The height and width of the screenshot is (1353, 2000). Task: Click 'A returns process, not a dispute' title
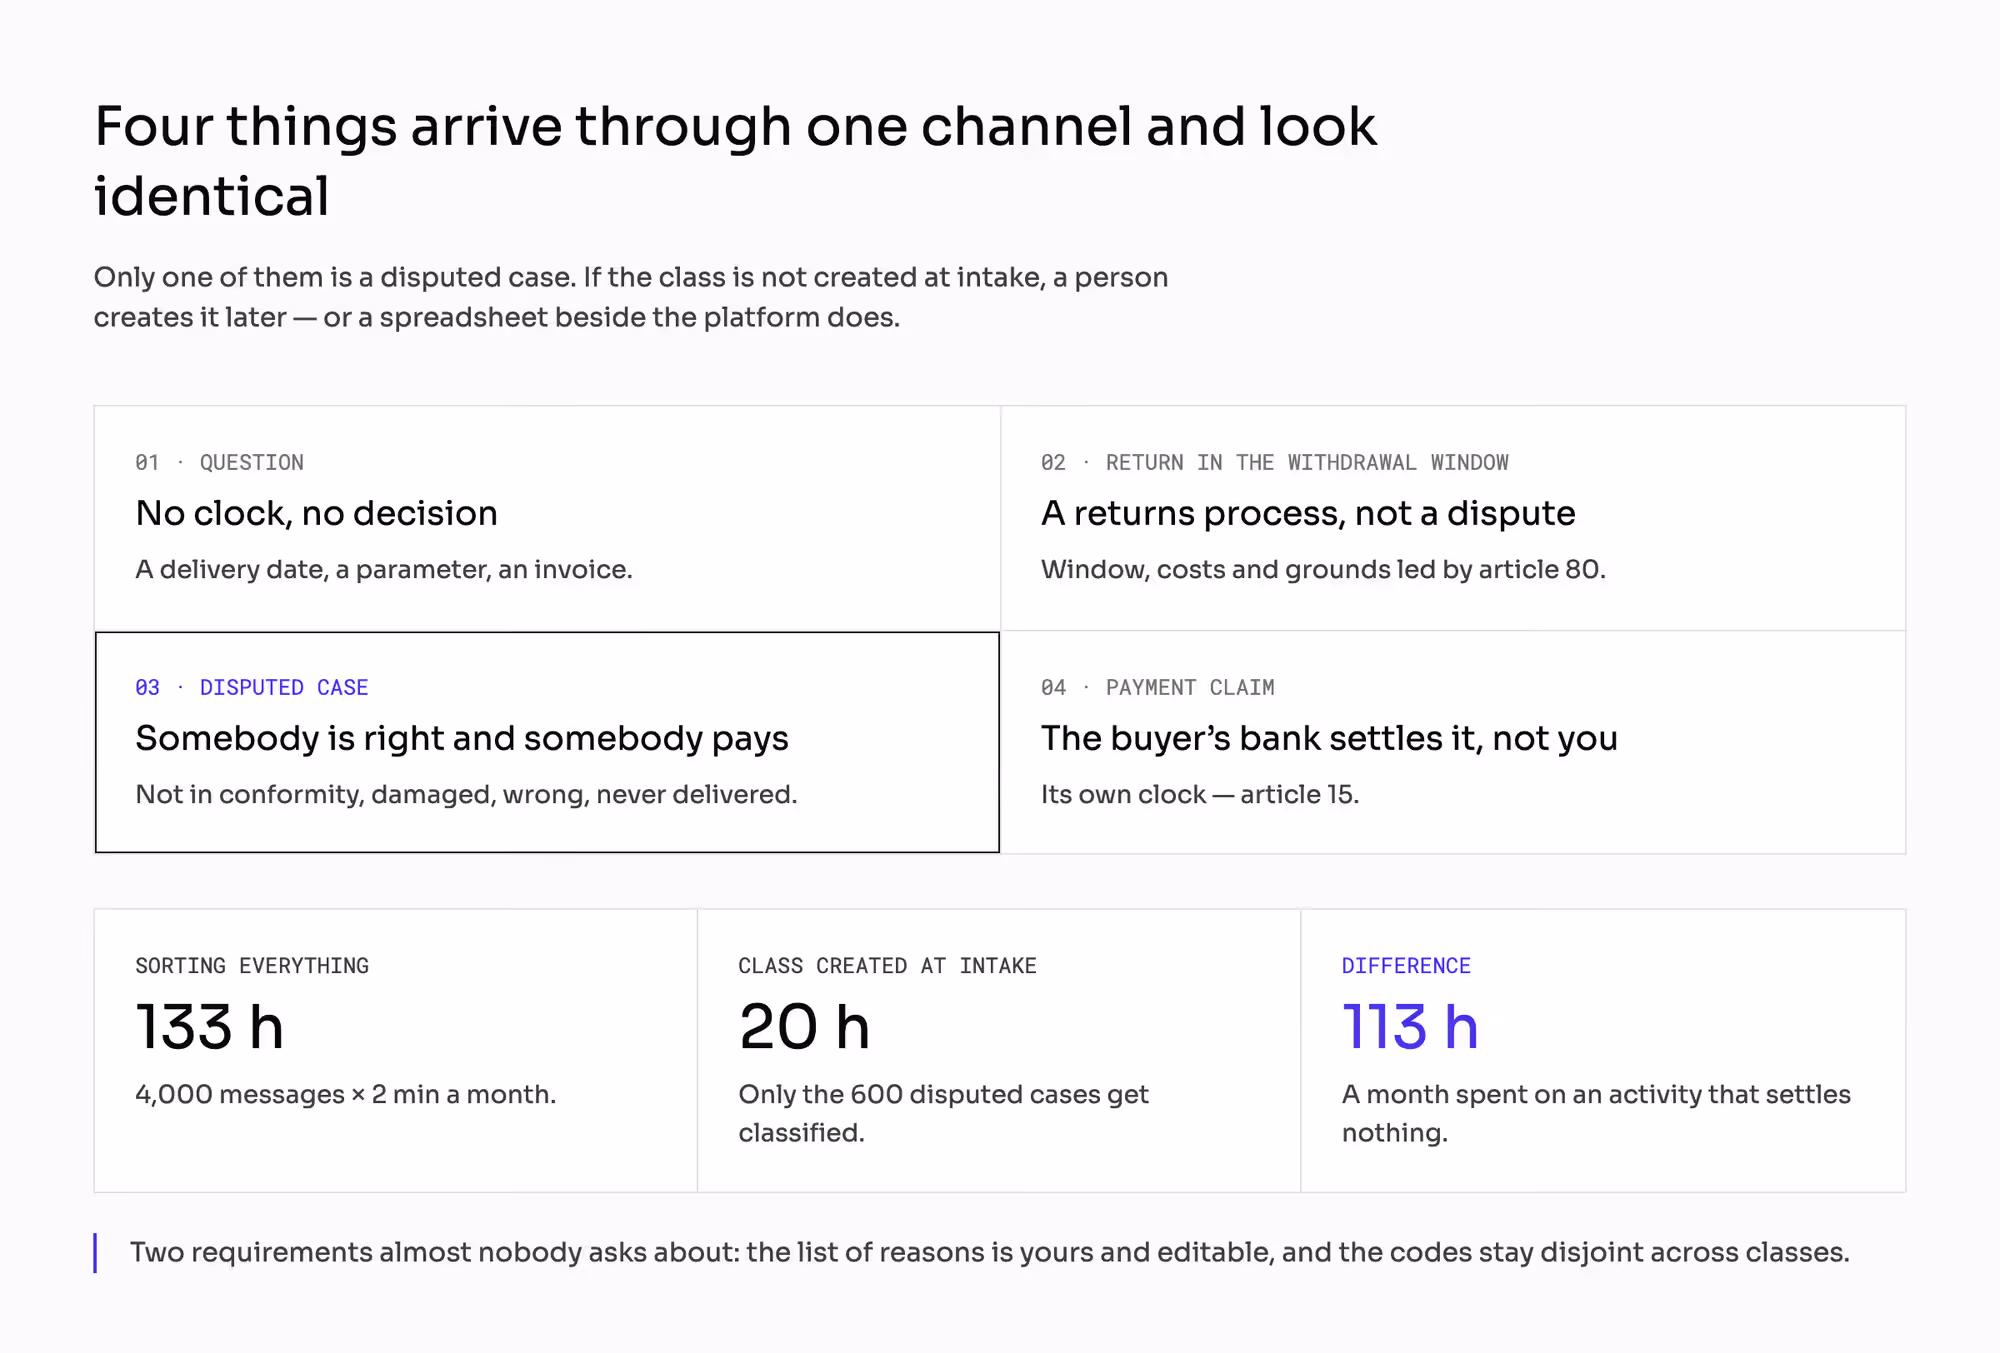coord(1308,513)
